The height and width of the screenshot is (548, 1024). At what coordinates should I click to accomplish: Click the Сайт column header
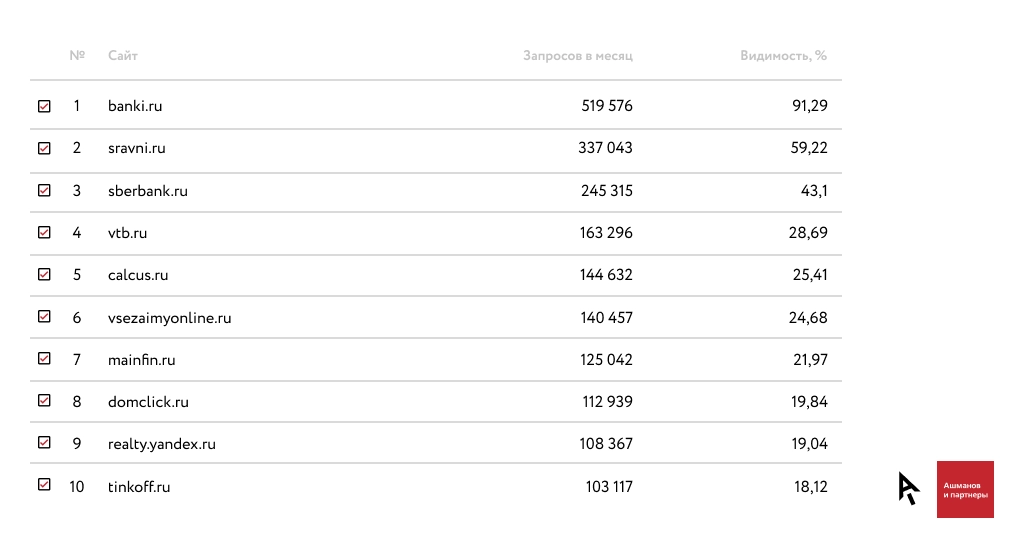point(123,56)
